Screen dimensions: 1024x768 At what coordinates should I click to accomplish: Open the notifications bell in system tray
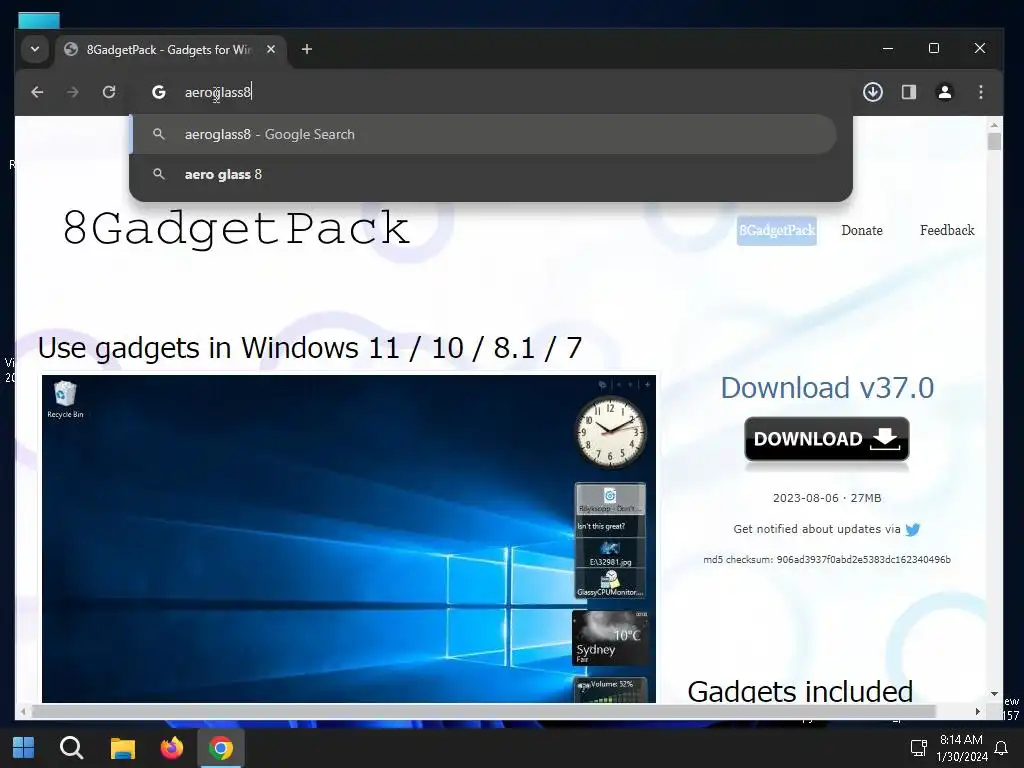pyautogui.click(x=1000, y=748)
